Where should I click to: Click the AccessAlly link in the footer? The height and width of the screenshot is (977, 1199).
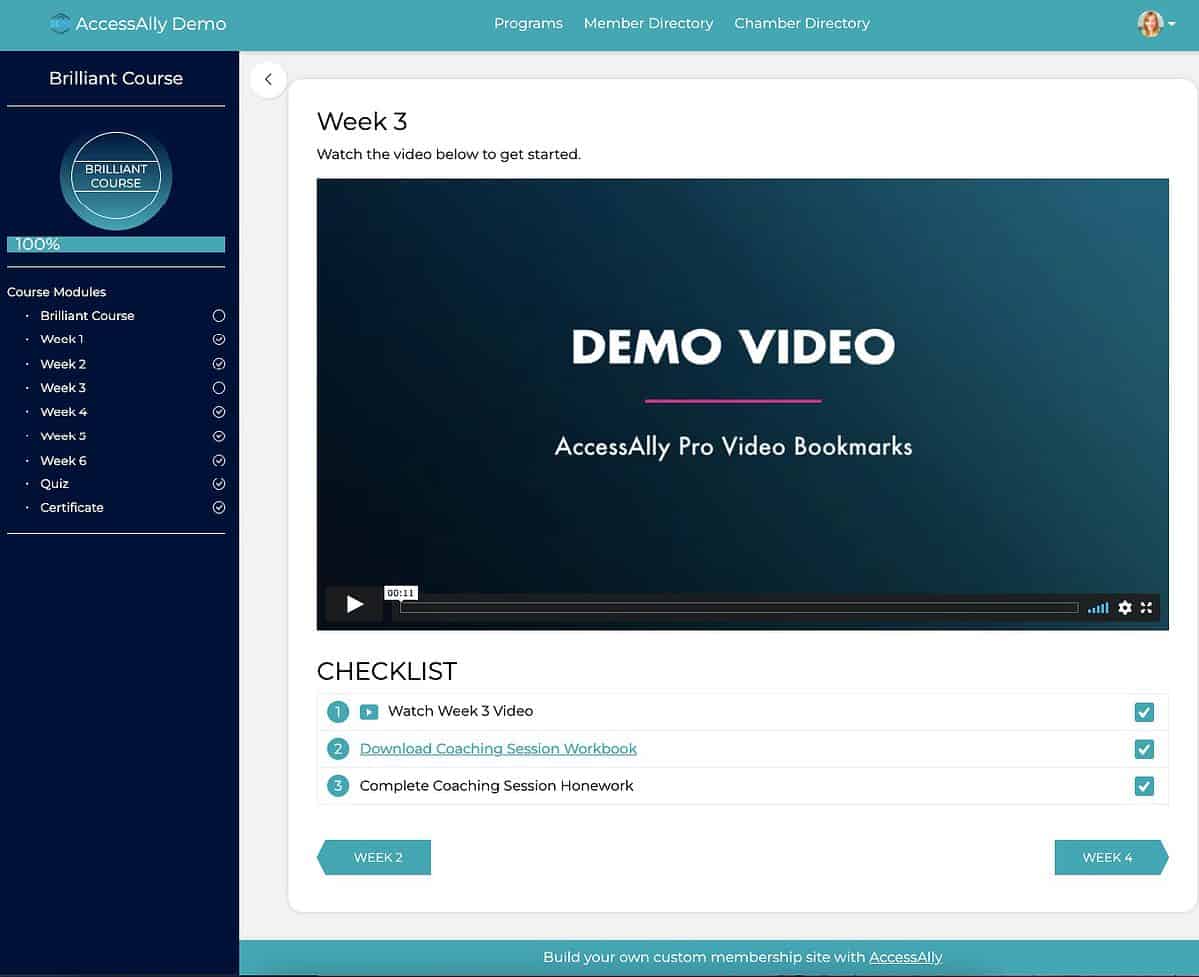point(905,957)
